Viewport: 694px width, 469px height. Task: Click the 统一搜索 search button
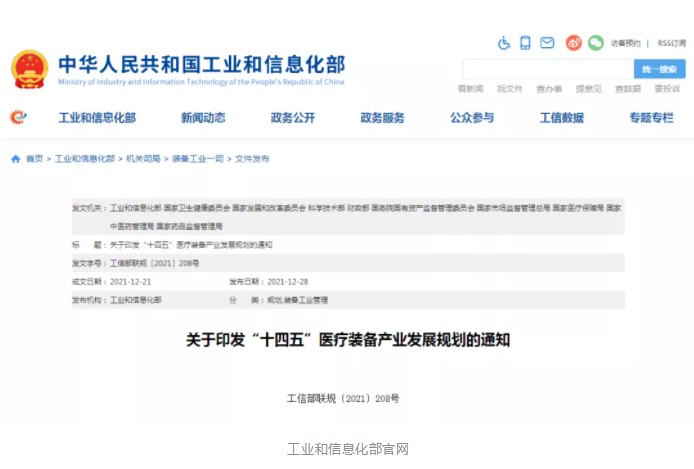[x=659, y=69]
